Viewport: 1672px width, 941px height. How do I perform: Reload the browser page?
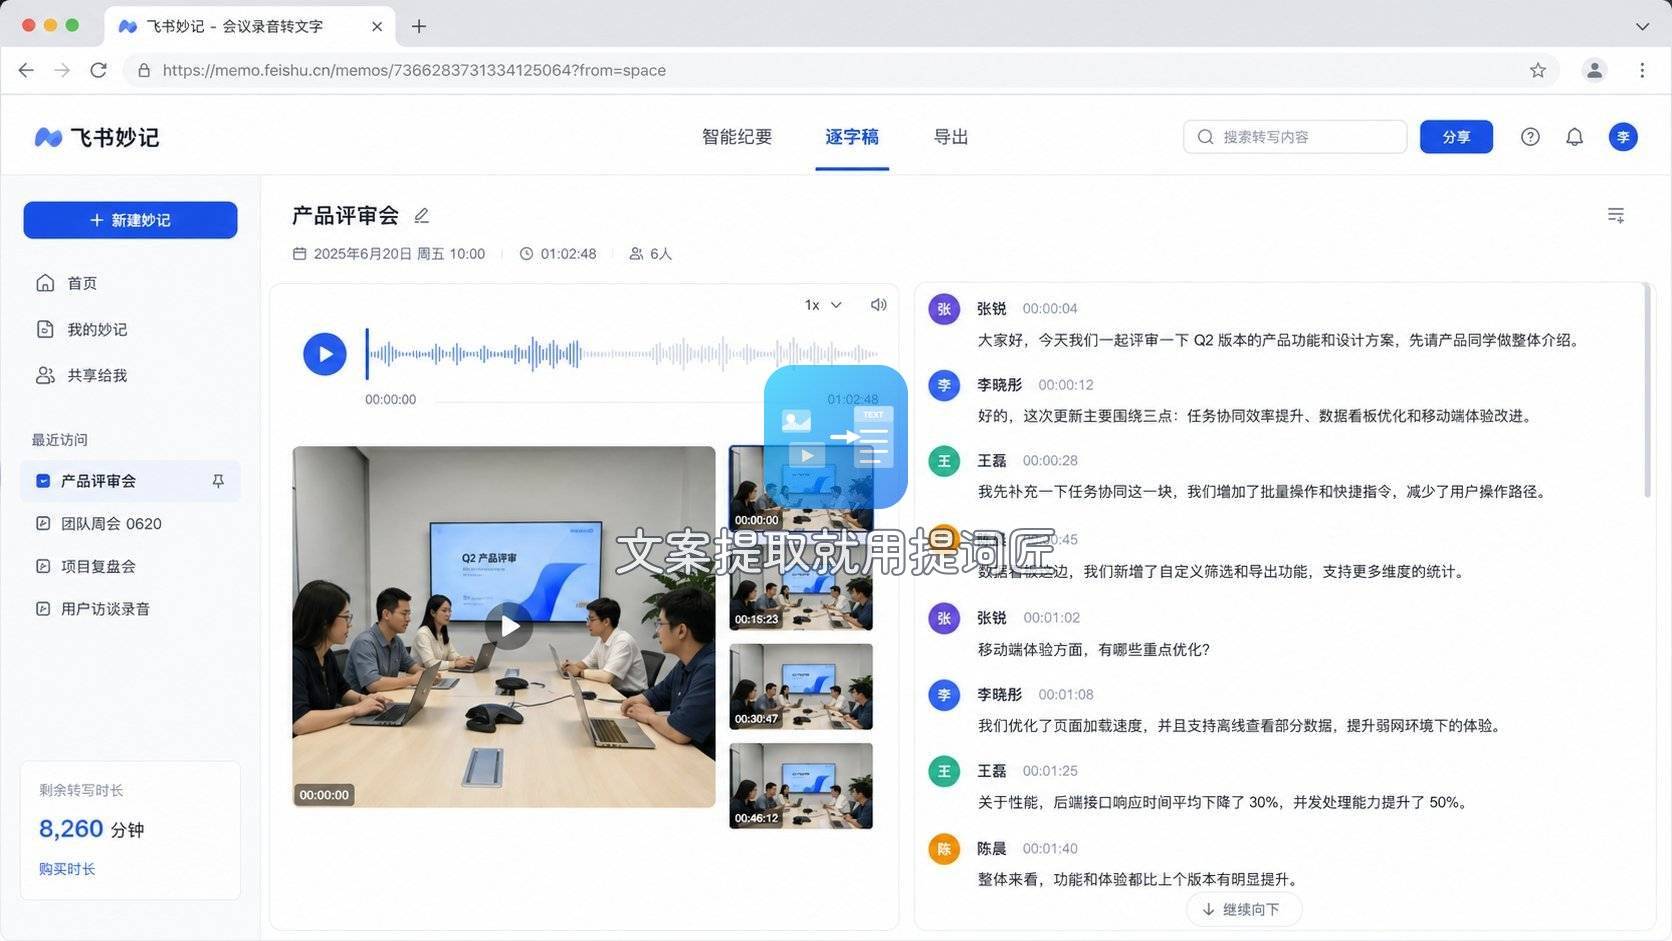click(x=98, y=70)
